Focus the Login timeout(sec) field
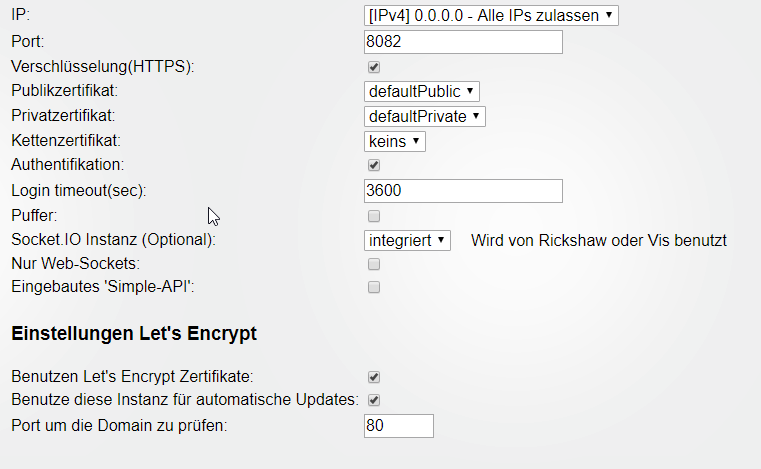 [x=463, y=190]
